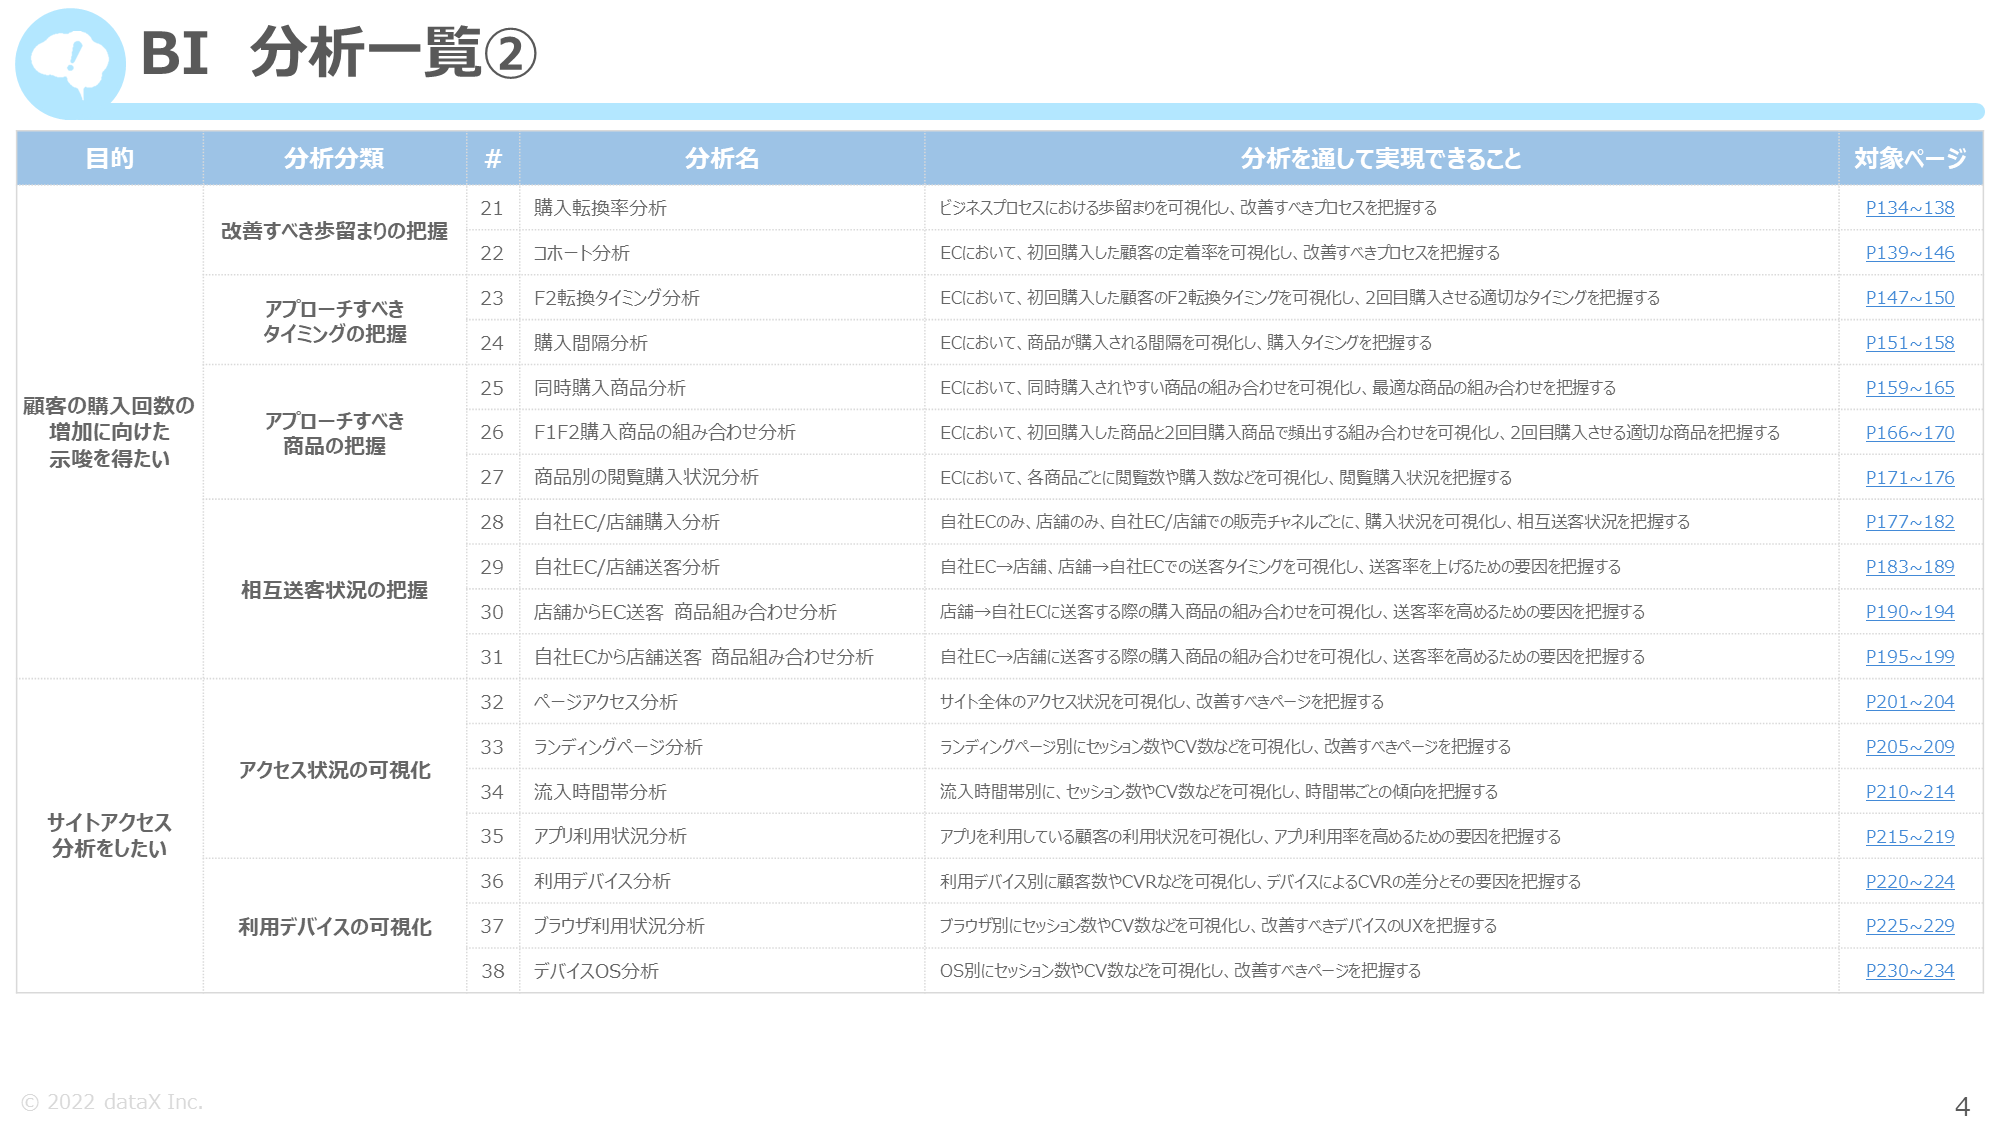Click the © 2022 dataX Inc. footer
Image resolution: width=2000 pixels, height=1125 pixels.
pos(112,1101)
